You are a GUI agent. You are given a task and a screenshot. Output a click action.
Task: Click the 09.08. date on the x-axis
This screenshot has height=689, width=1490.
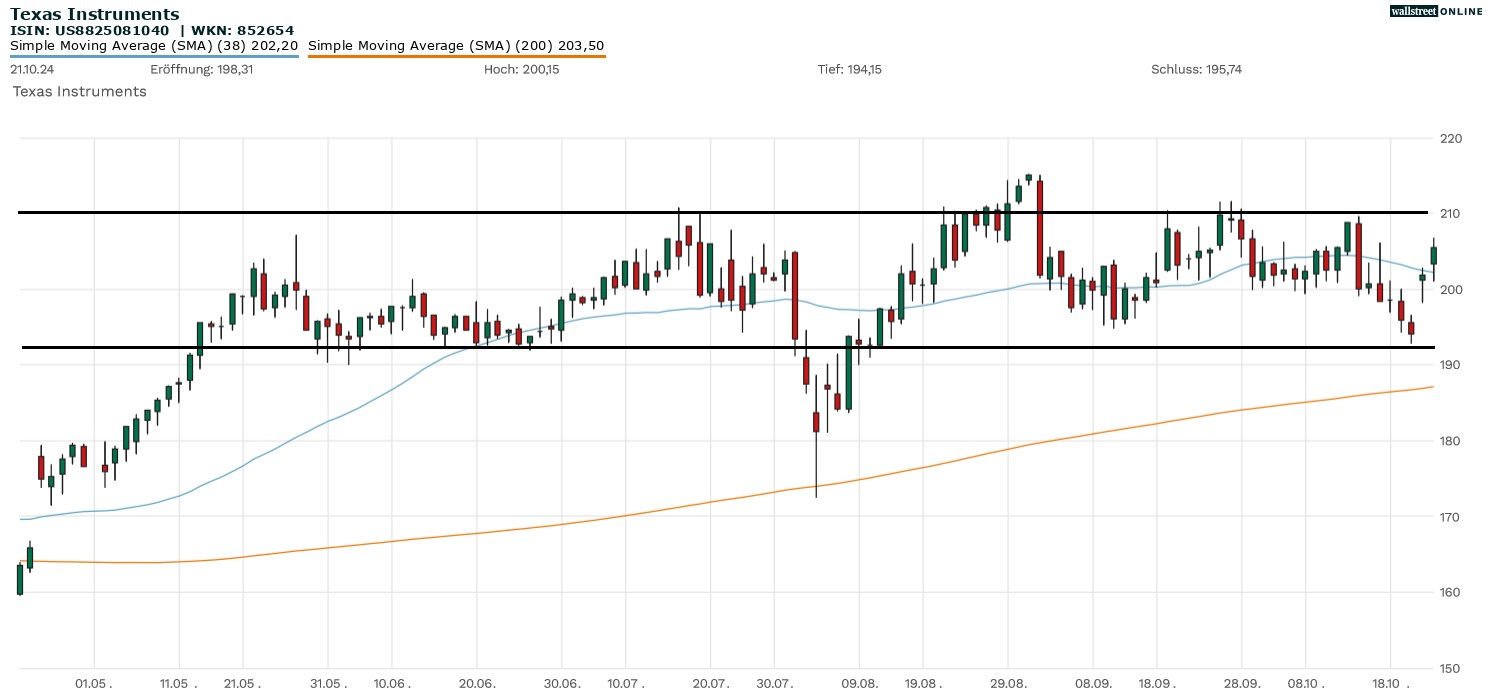[859, 684]
